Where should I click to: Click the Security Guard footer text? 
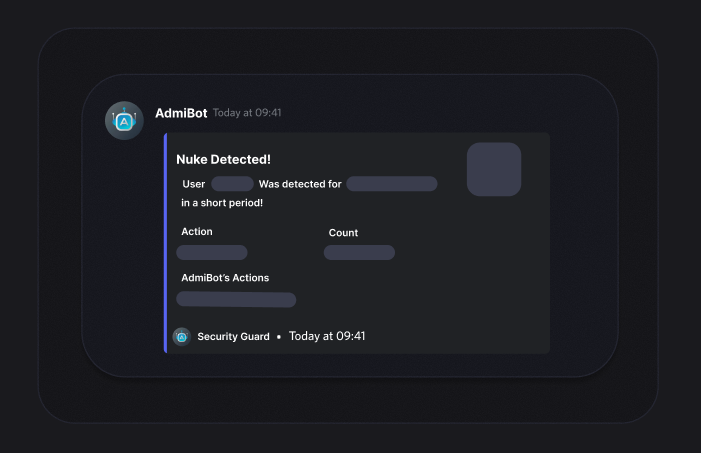tap(233, 336)
